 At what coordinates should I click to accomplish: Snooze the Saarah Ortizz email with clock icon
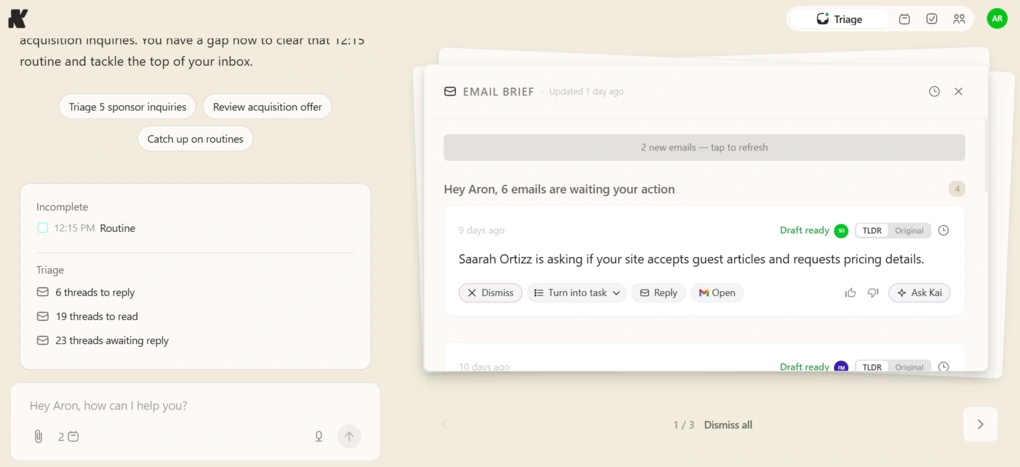coord(944,230)
